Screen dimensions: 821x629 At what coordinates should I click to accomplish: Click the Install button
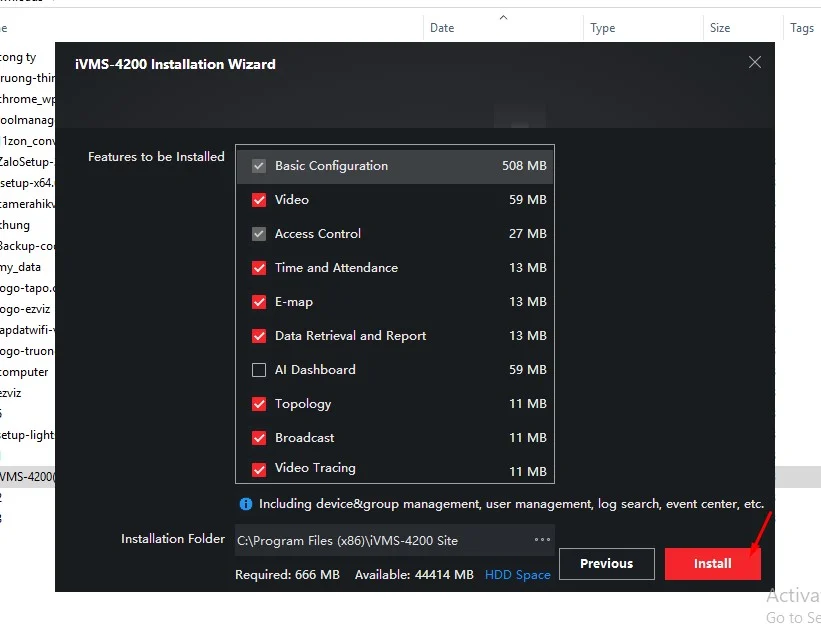click(x=712, y=564)
